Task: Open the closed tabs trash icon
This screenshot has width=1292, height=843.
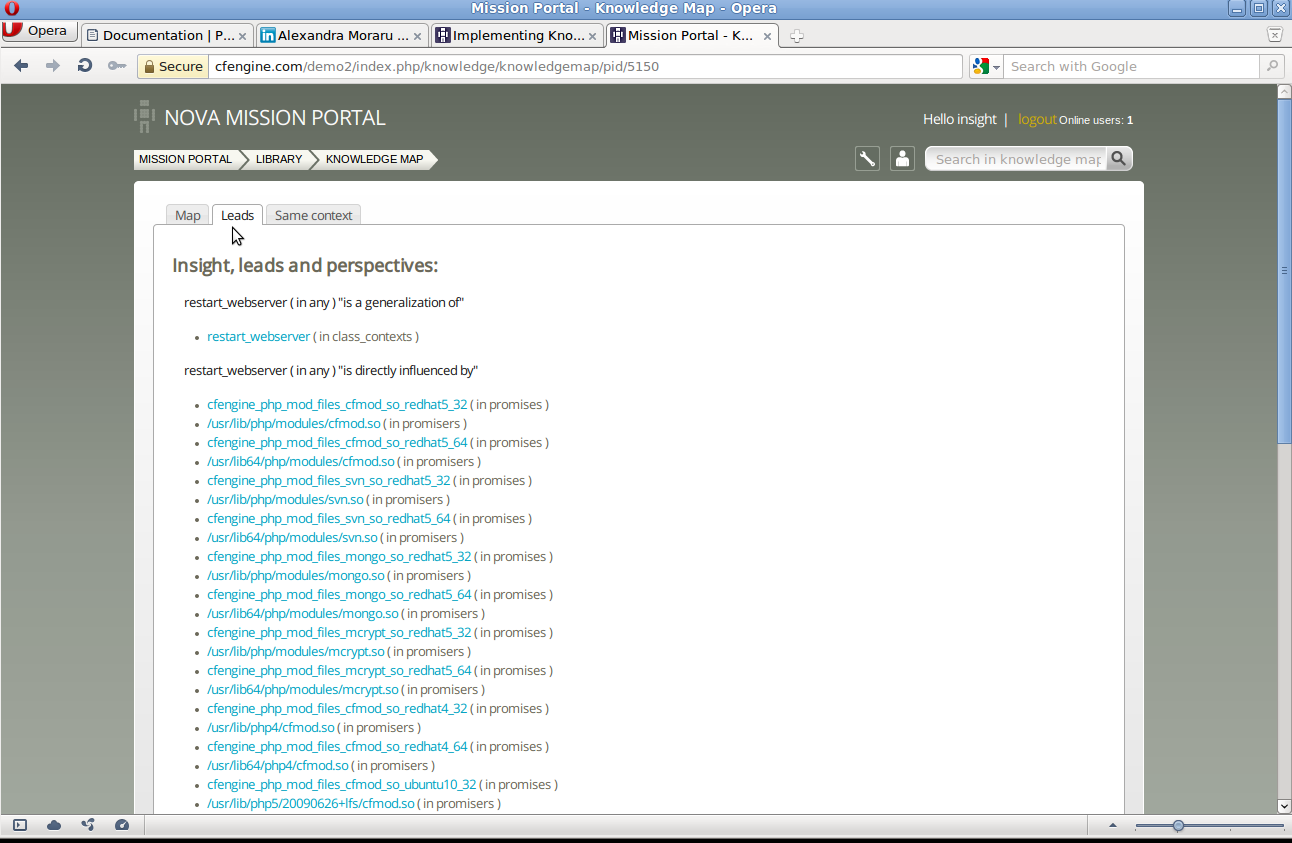Action: [1274, 34]
